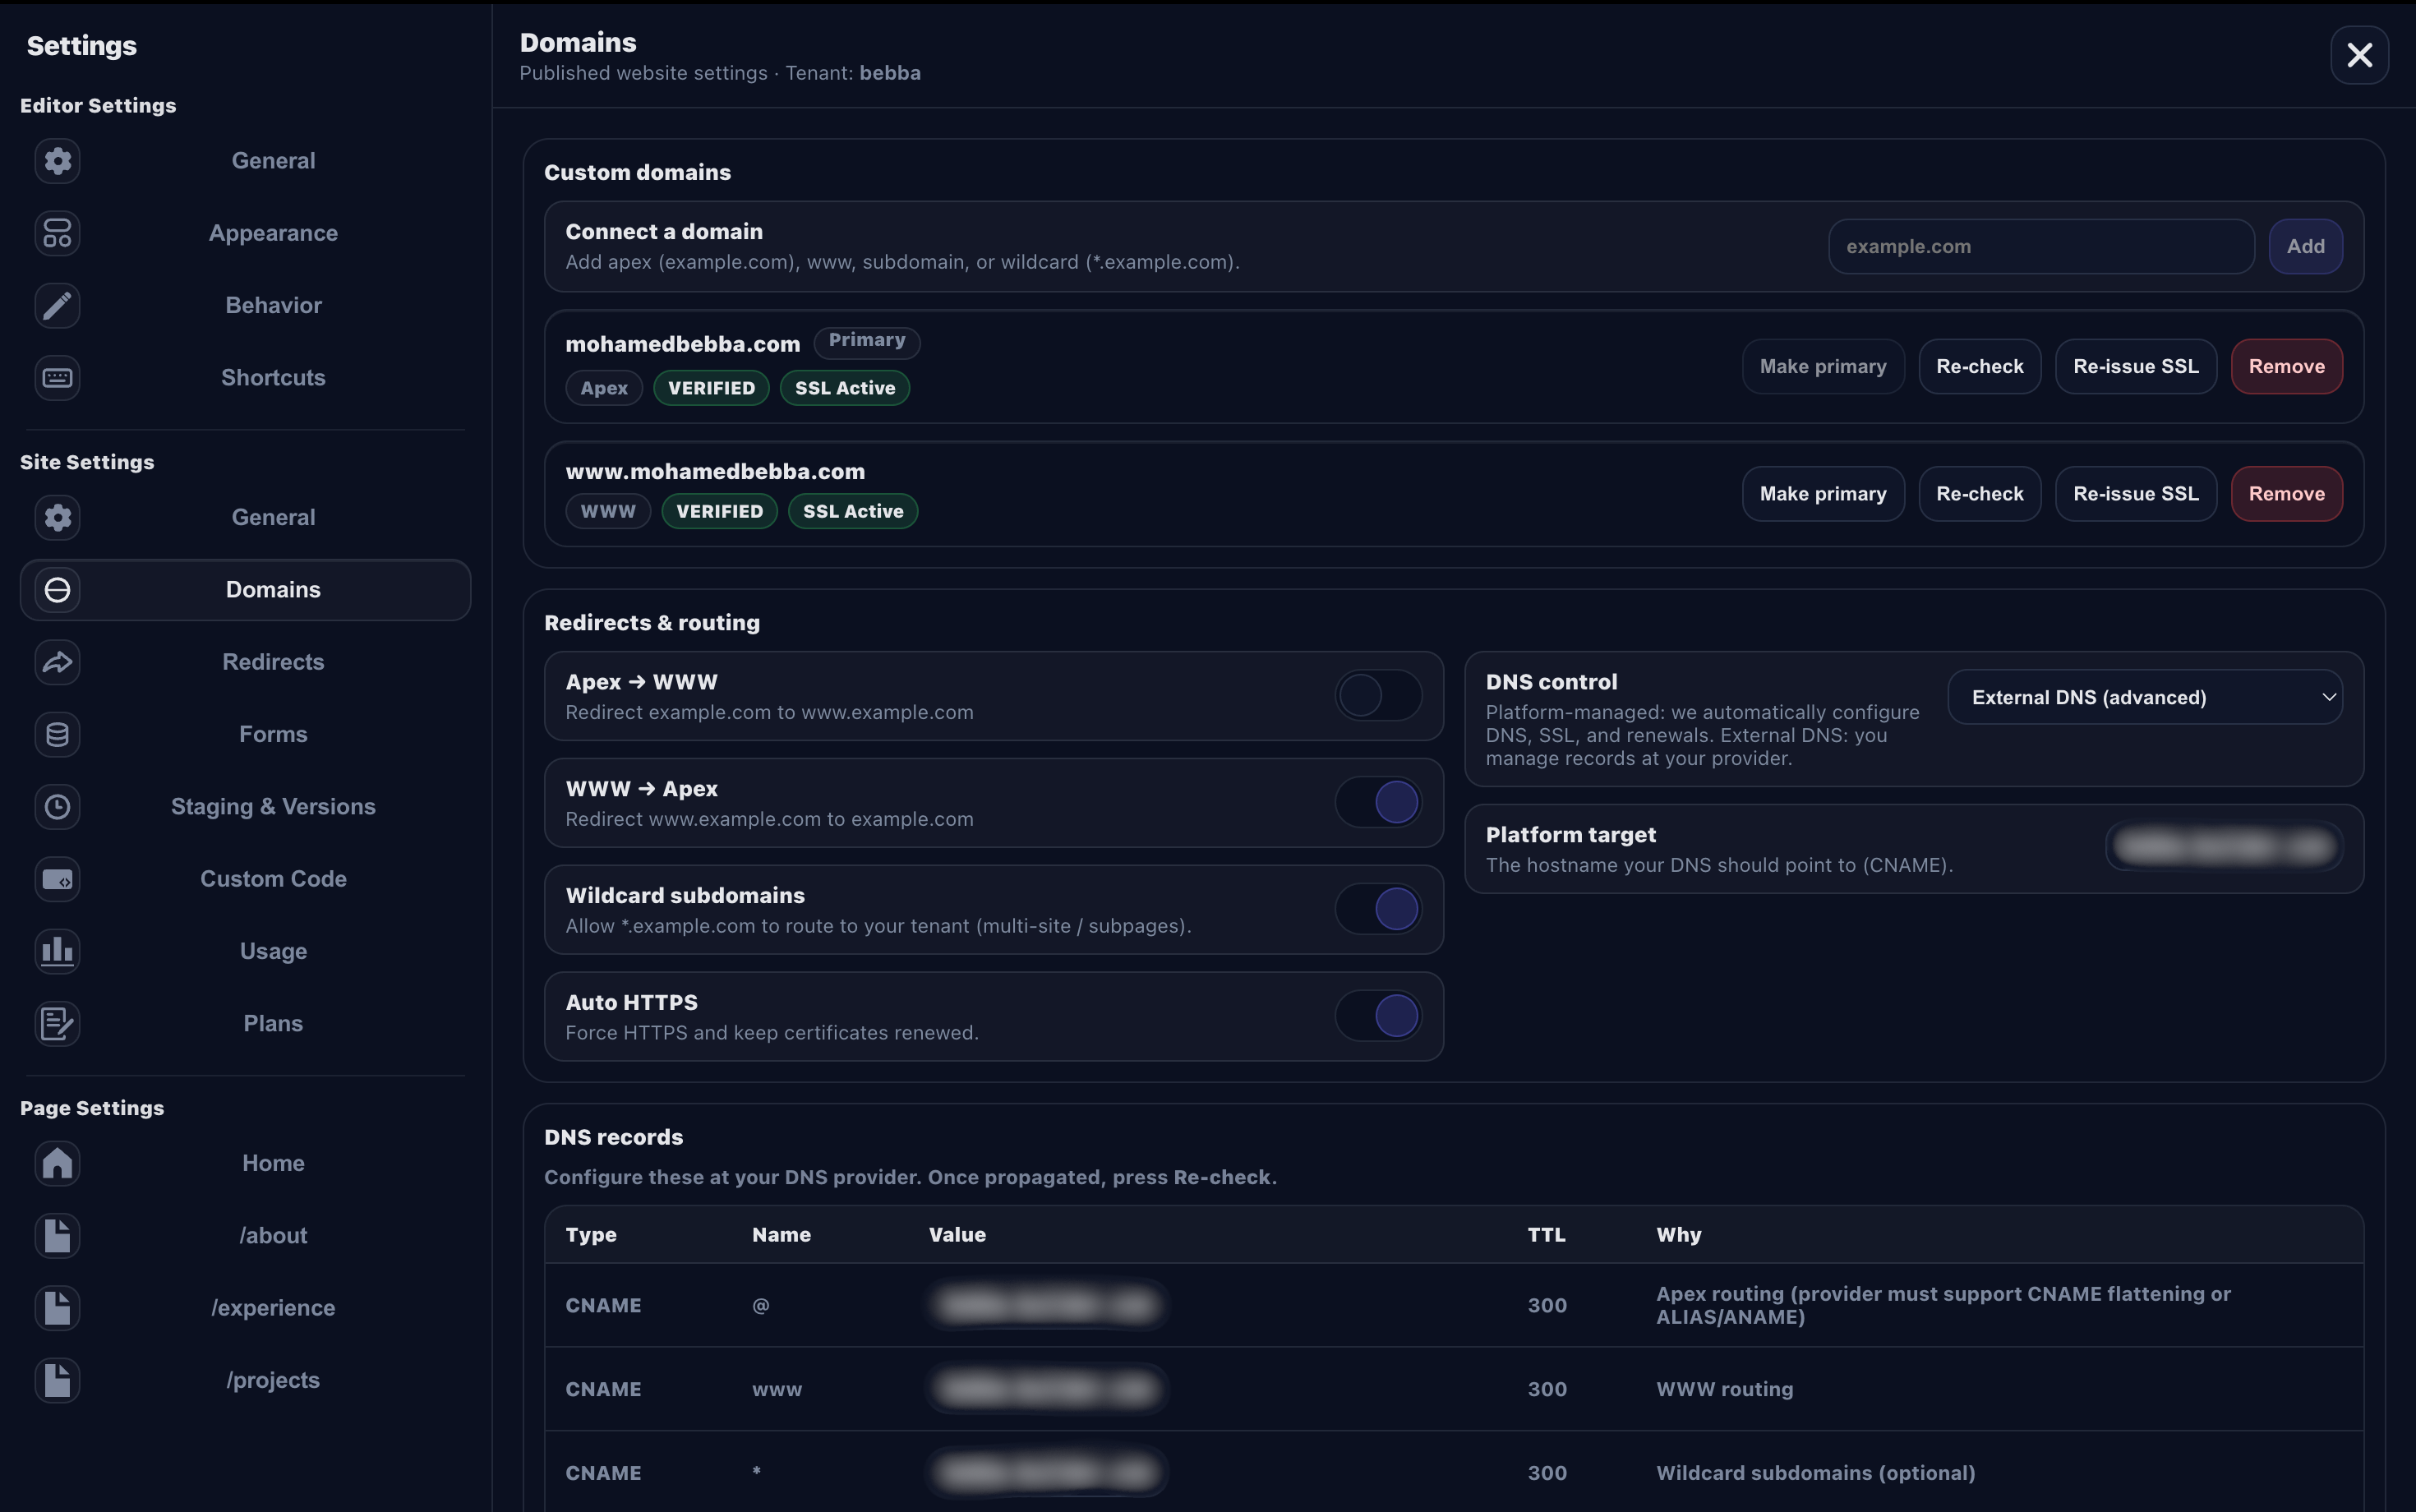Click the Staging & Versions clock icon
Viewport: 2416px width, 1512px height.
point(57,806)
